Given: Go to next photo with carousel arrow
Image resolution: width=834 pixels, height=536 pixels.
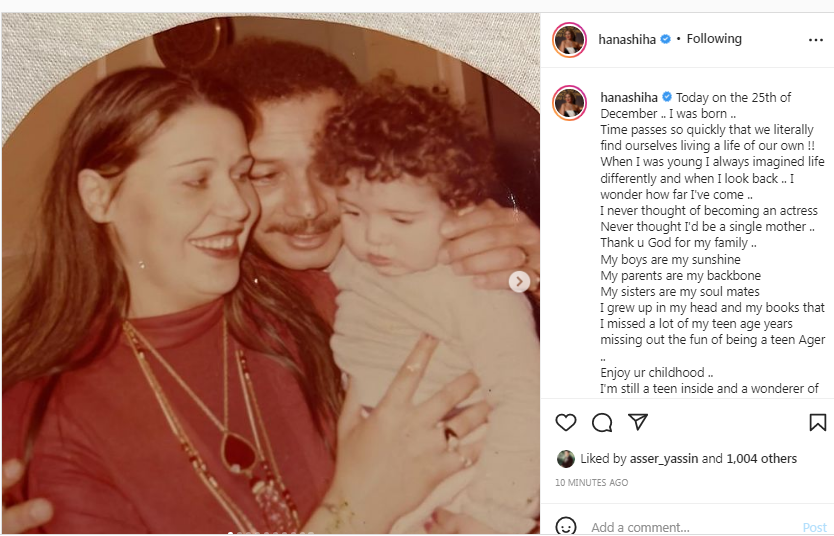Looking at the screenshot, I should click(519, 282).
